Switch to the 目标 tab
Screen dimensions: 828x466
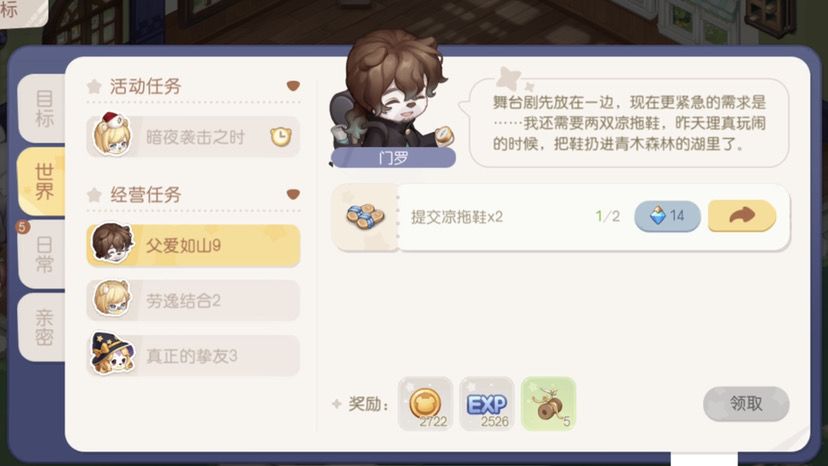[42, 108]
